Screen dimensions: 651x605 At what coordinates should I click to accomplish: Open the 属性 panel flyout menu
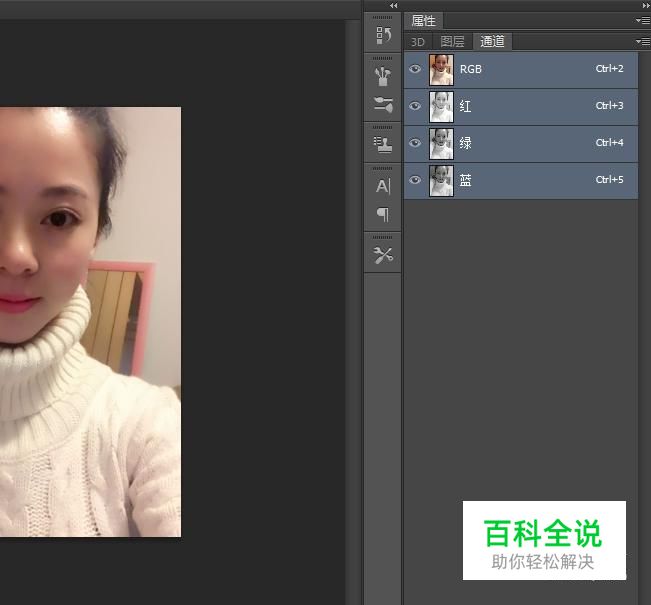click(x=643, y=20)
